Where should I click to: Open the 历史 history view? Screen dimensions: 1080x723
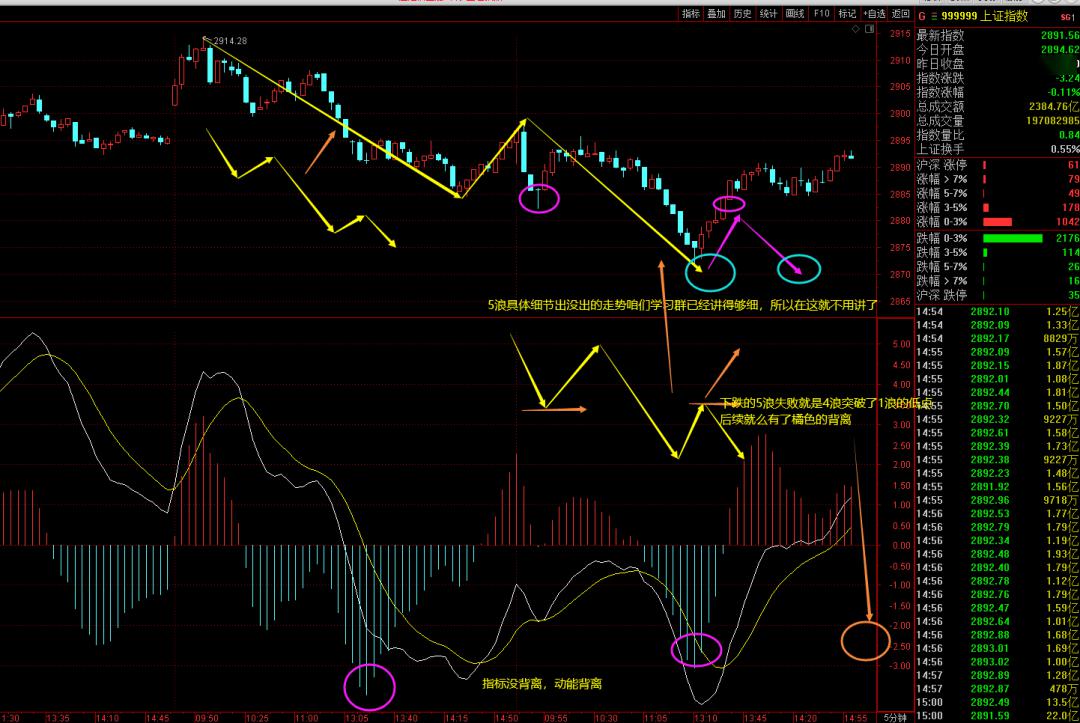pos(742,14)
